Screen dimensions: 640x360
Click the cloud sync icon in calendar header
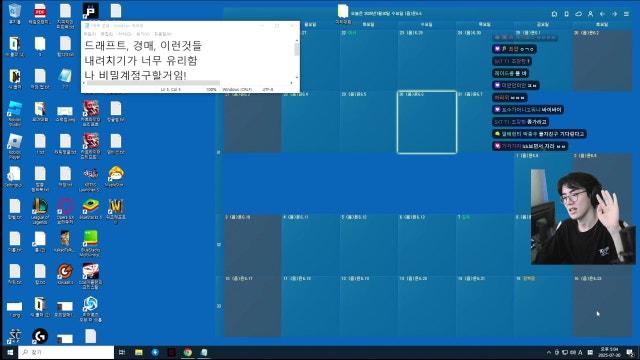click(578, 14)
